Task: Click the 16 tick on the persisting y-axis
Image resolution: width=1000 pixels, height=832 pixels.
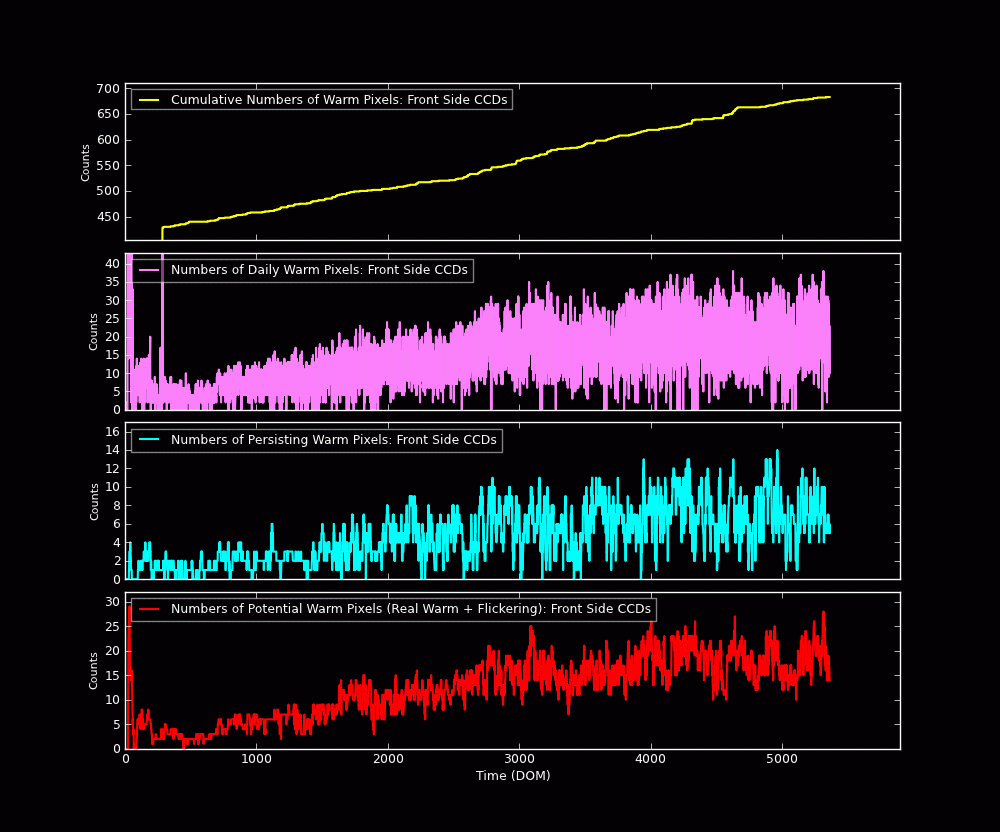Action: click(113, 432)
